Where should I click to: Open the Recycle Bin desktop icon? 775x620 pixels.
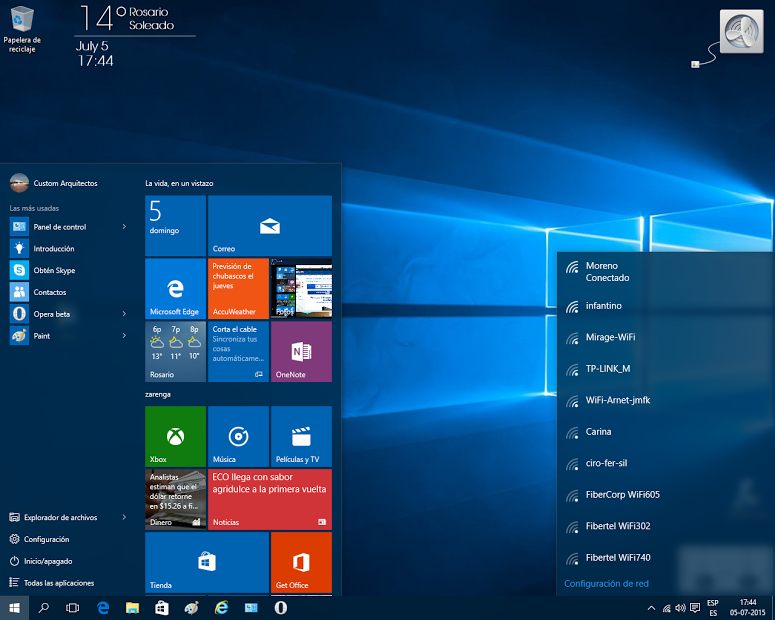[22, 29]
